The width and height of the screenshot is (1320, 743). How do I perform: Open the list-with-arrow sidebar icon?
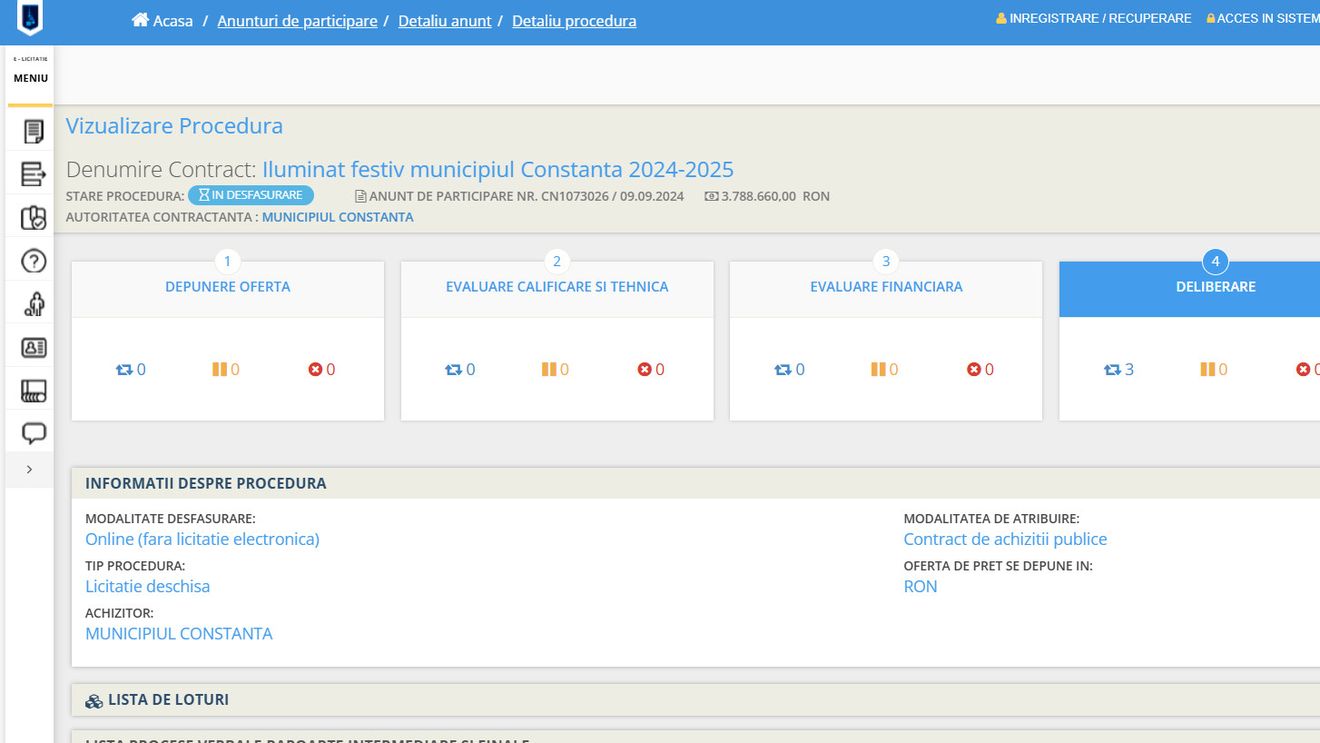coord(33,174)
